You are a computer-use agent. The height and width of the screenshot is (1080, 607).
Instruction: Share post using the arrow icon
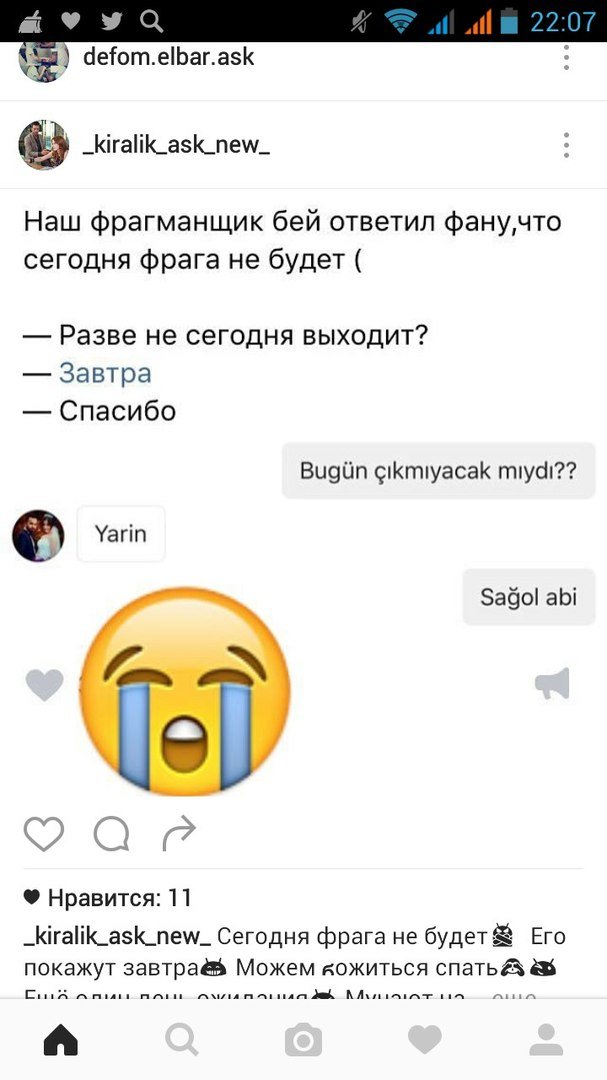[x=179, y=834]
